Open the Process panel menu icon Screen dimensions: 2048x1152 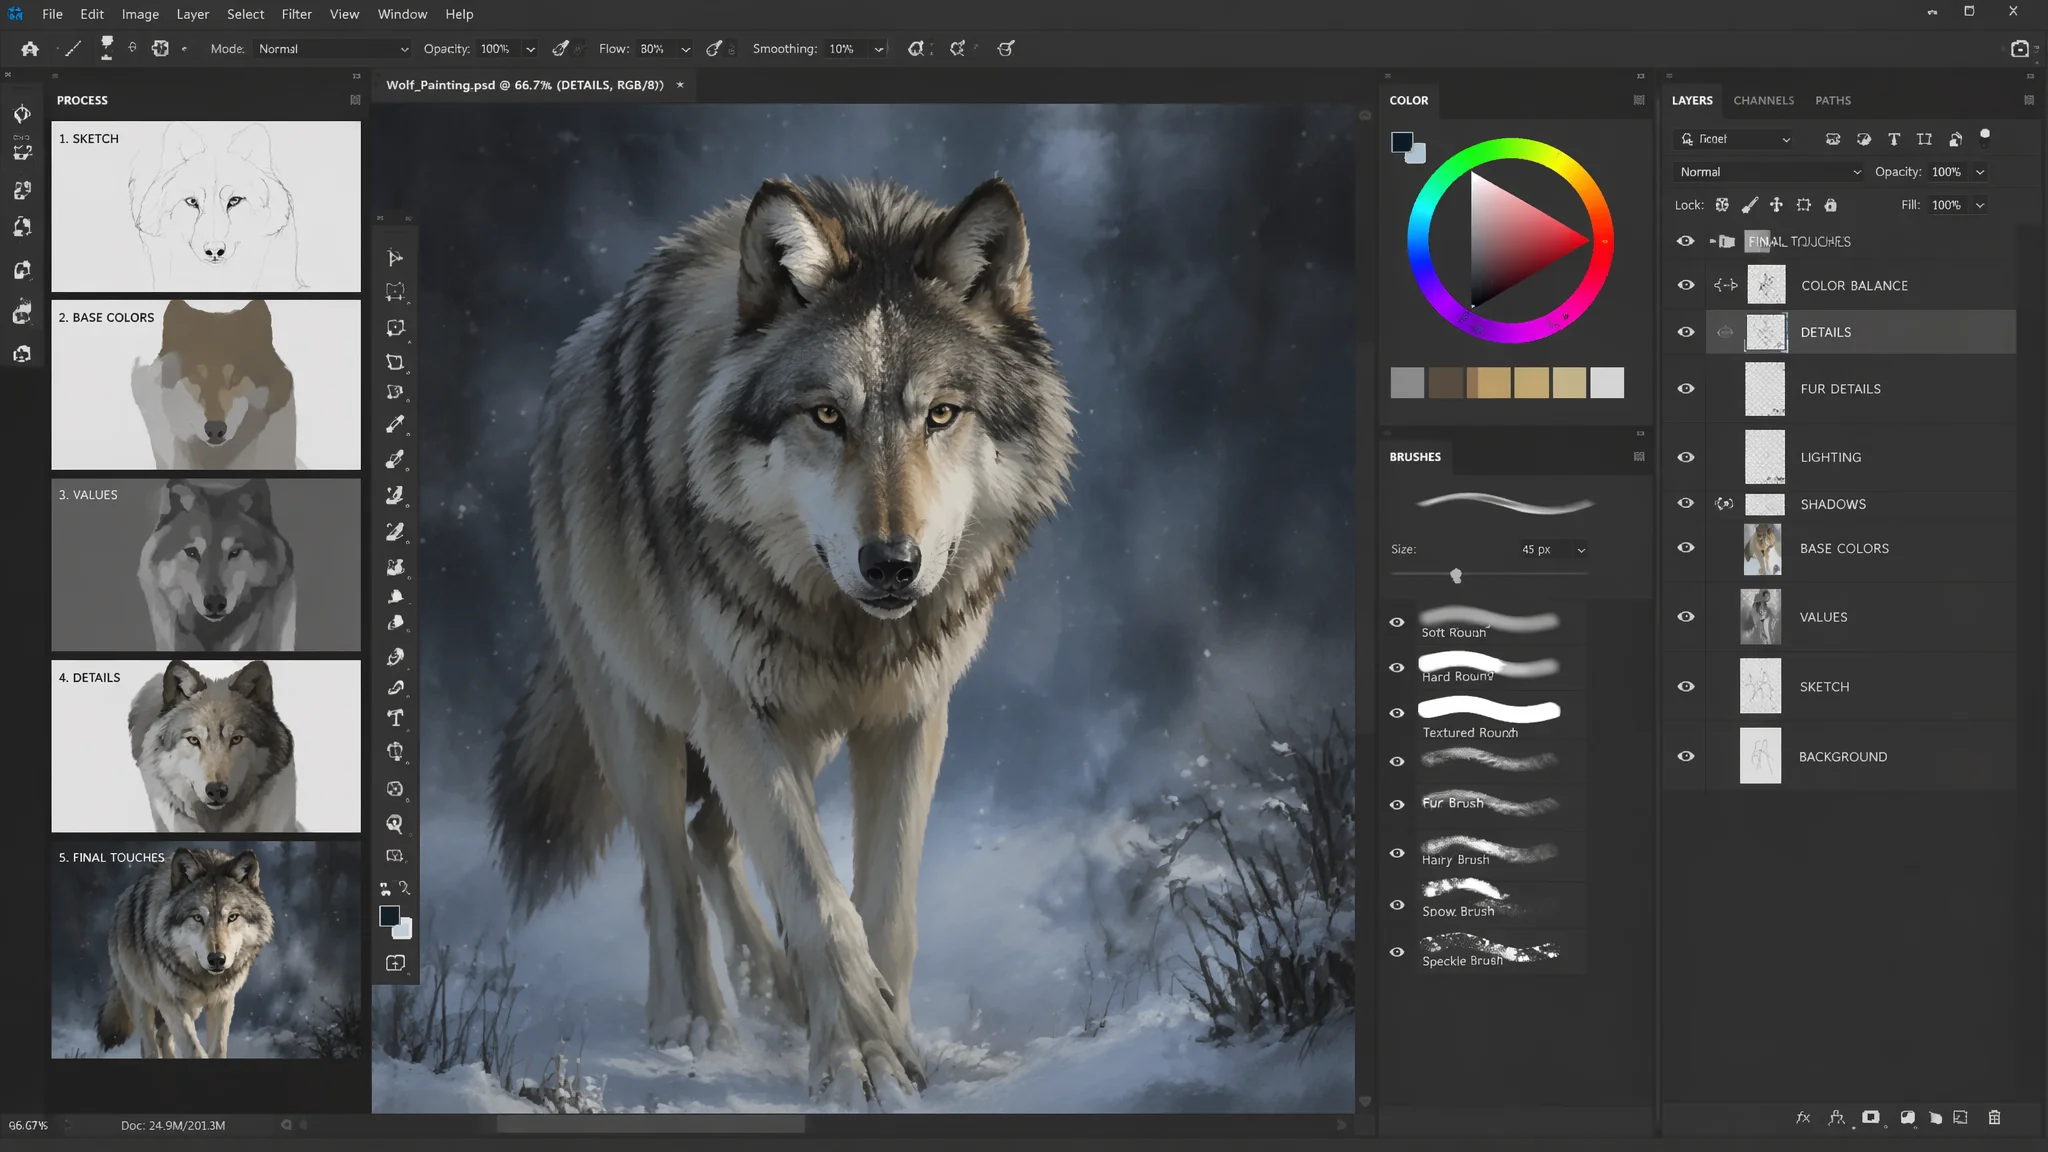tap(355, 100)
